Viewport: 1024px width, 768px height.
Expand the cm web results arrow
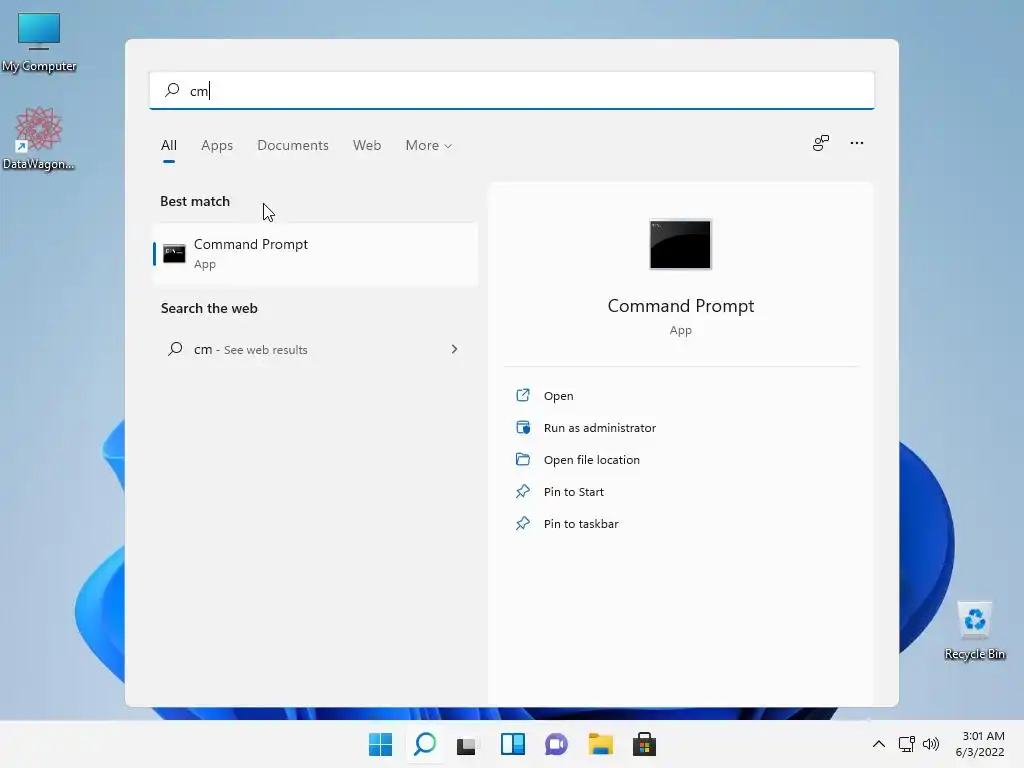click(455, 349)
